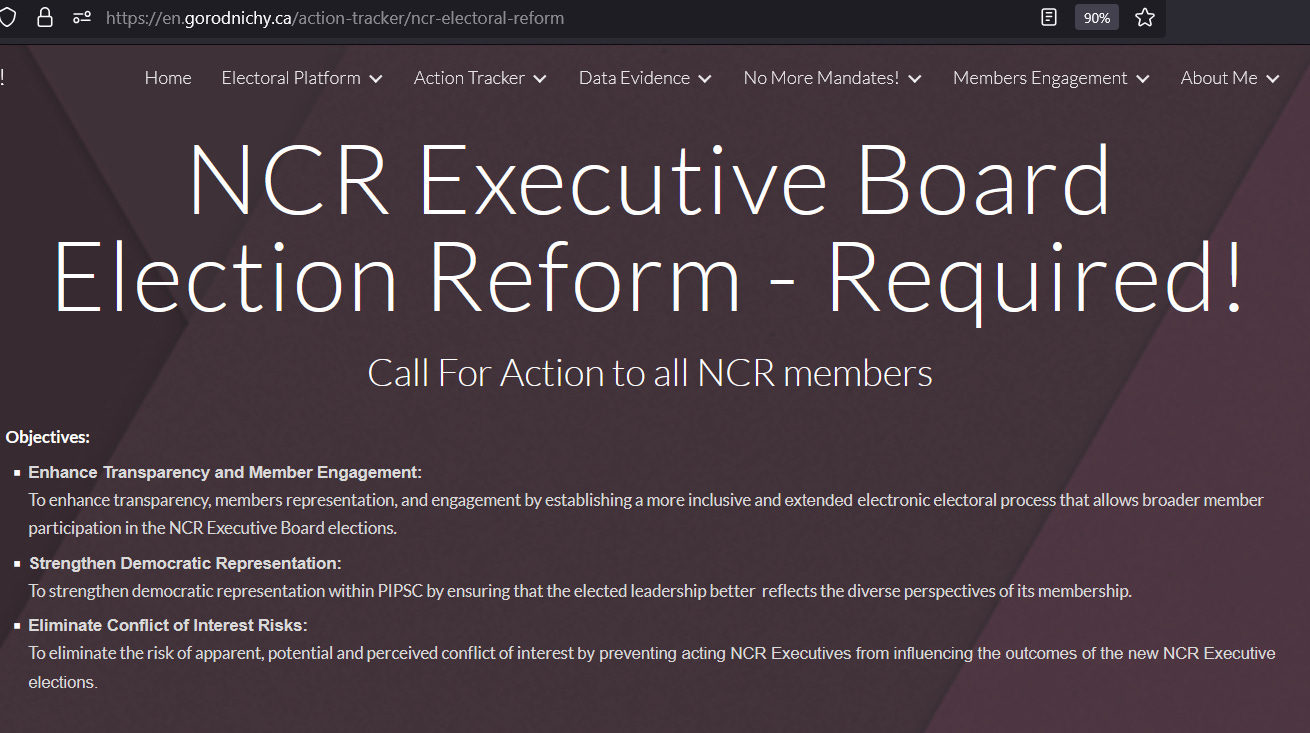Expand the Electoral Platform chevron
This screenshot has width=1310, height=733.
[x=376, y=79]
